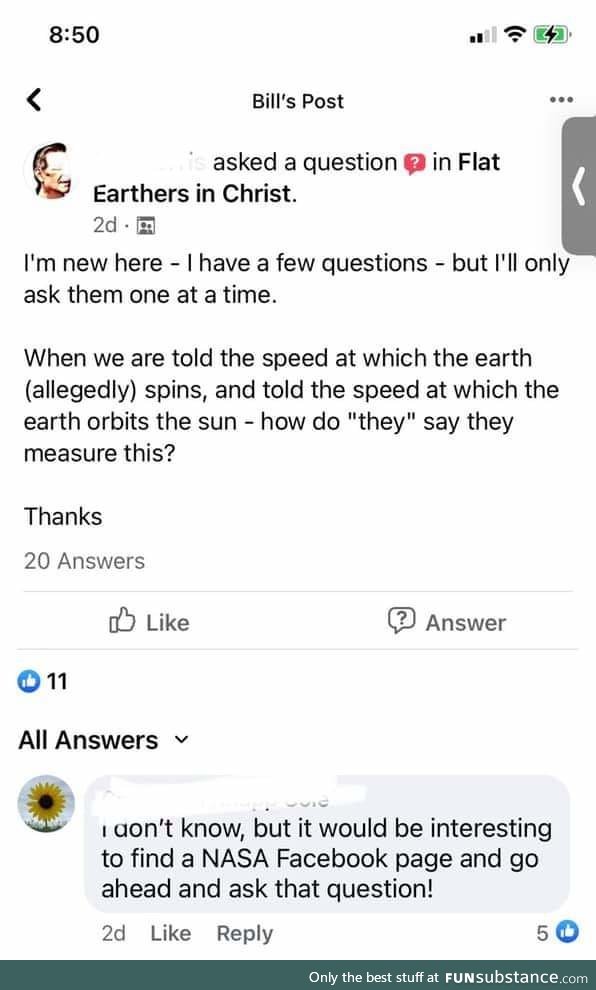Tap the group privacy icon beside 2d

[x=146, y=225]
